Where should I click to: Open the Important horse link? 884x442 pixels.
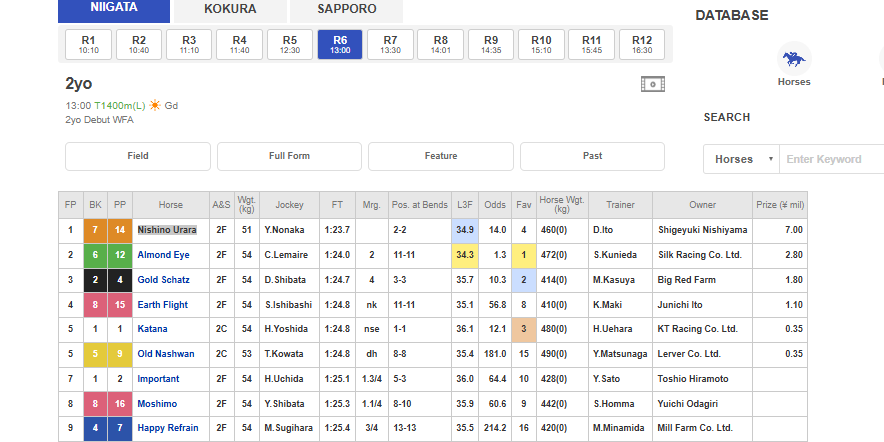tap(158, 379)
